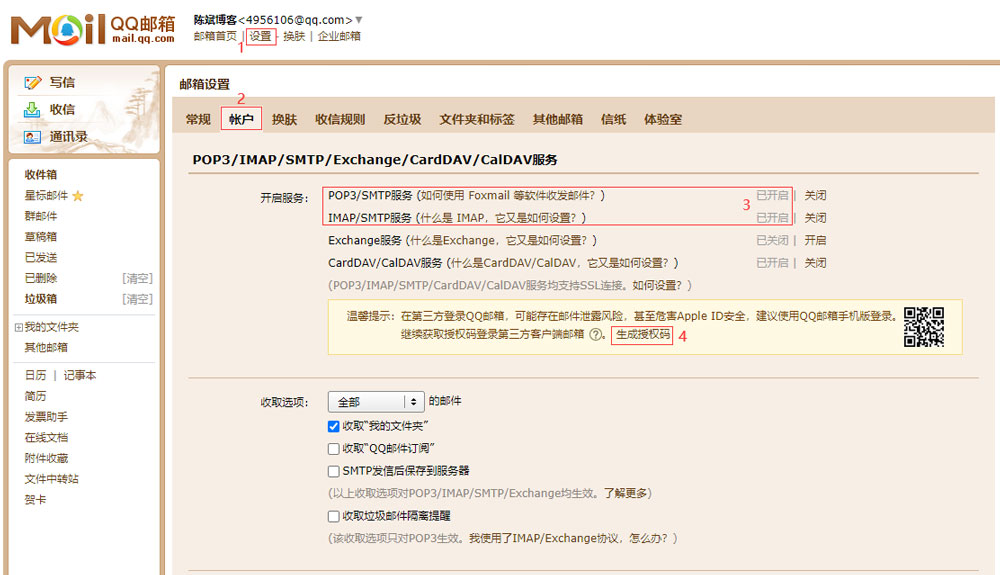
Task: Open 简历 in the sidebar
Action: [36, 397]
